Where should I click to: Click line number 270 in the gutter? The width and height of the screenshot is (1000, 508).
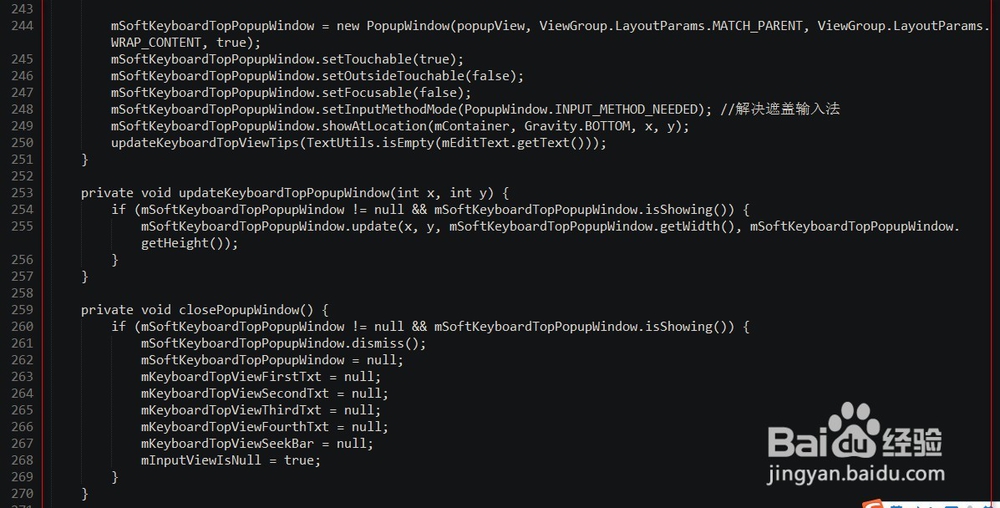22,493
